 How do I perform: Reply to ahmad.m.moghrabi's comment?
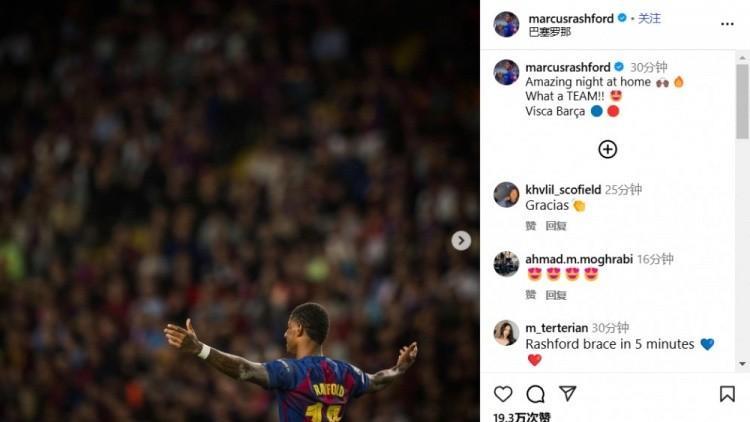pyautogui.click(x=556, y=295)
